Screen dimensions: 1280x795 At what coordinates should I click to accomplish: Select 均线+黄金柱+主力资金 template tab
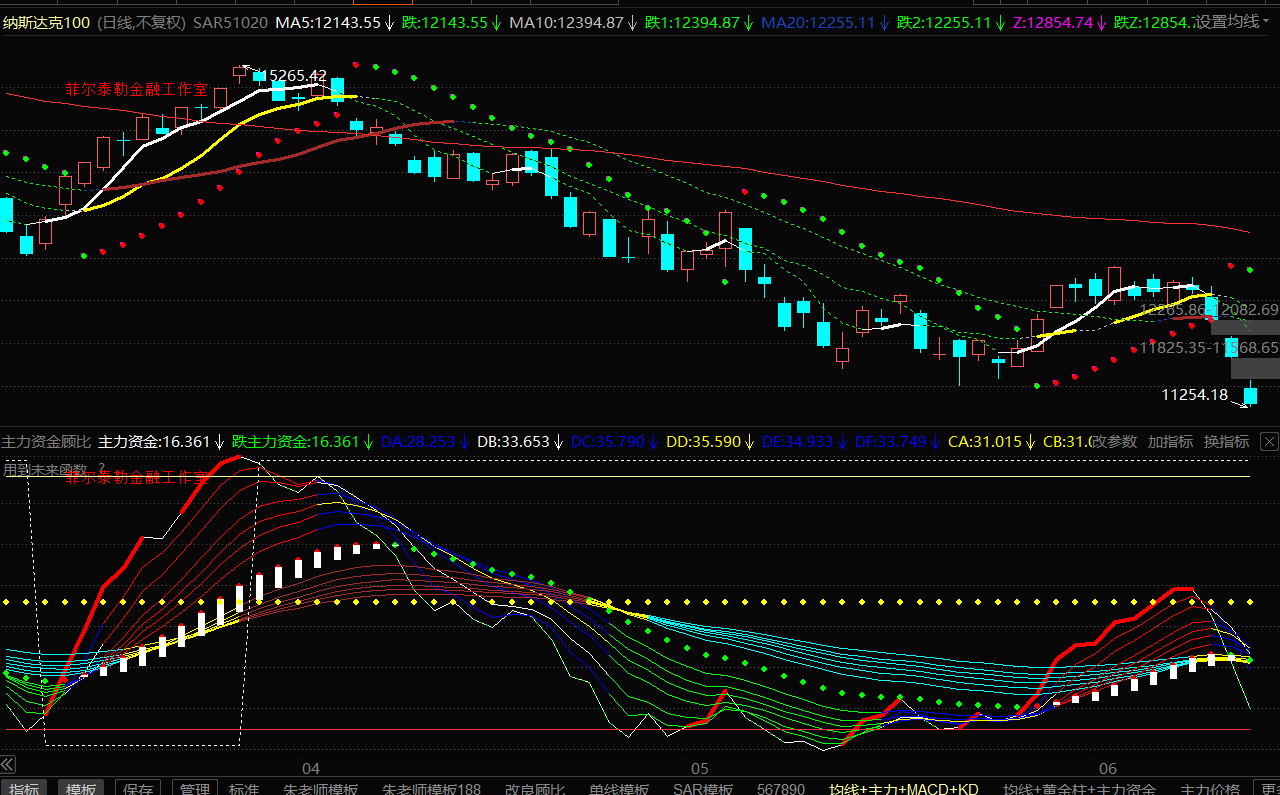click(1079, 788)
